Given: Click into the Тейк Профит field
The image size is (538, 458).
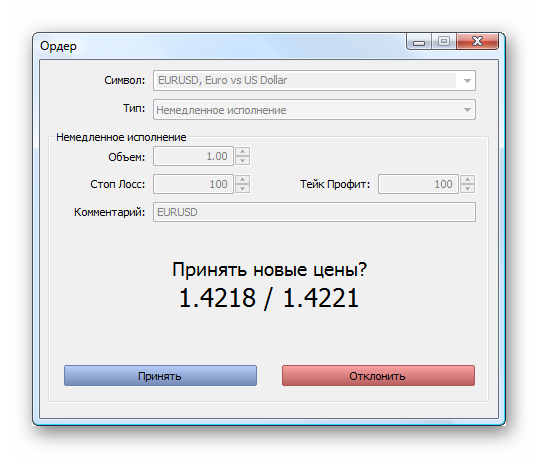Looking at the screenshot, I should pyautogui.click(x=418, y=184).
